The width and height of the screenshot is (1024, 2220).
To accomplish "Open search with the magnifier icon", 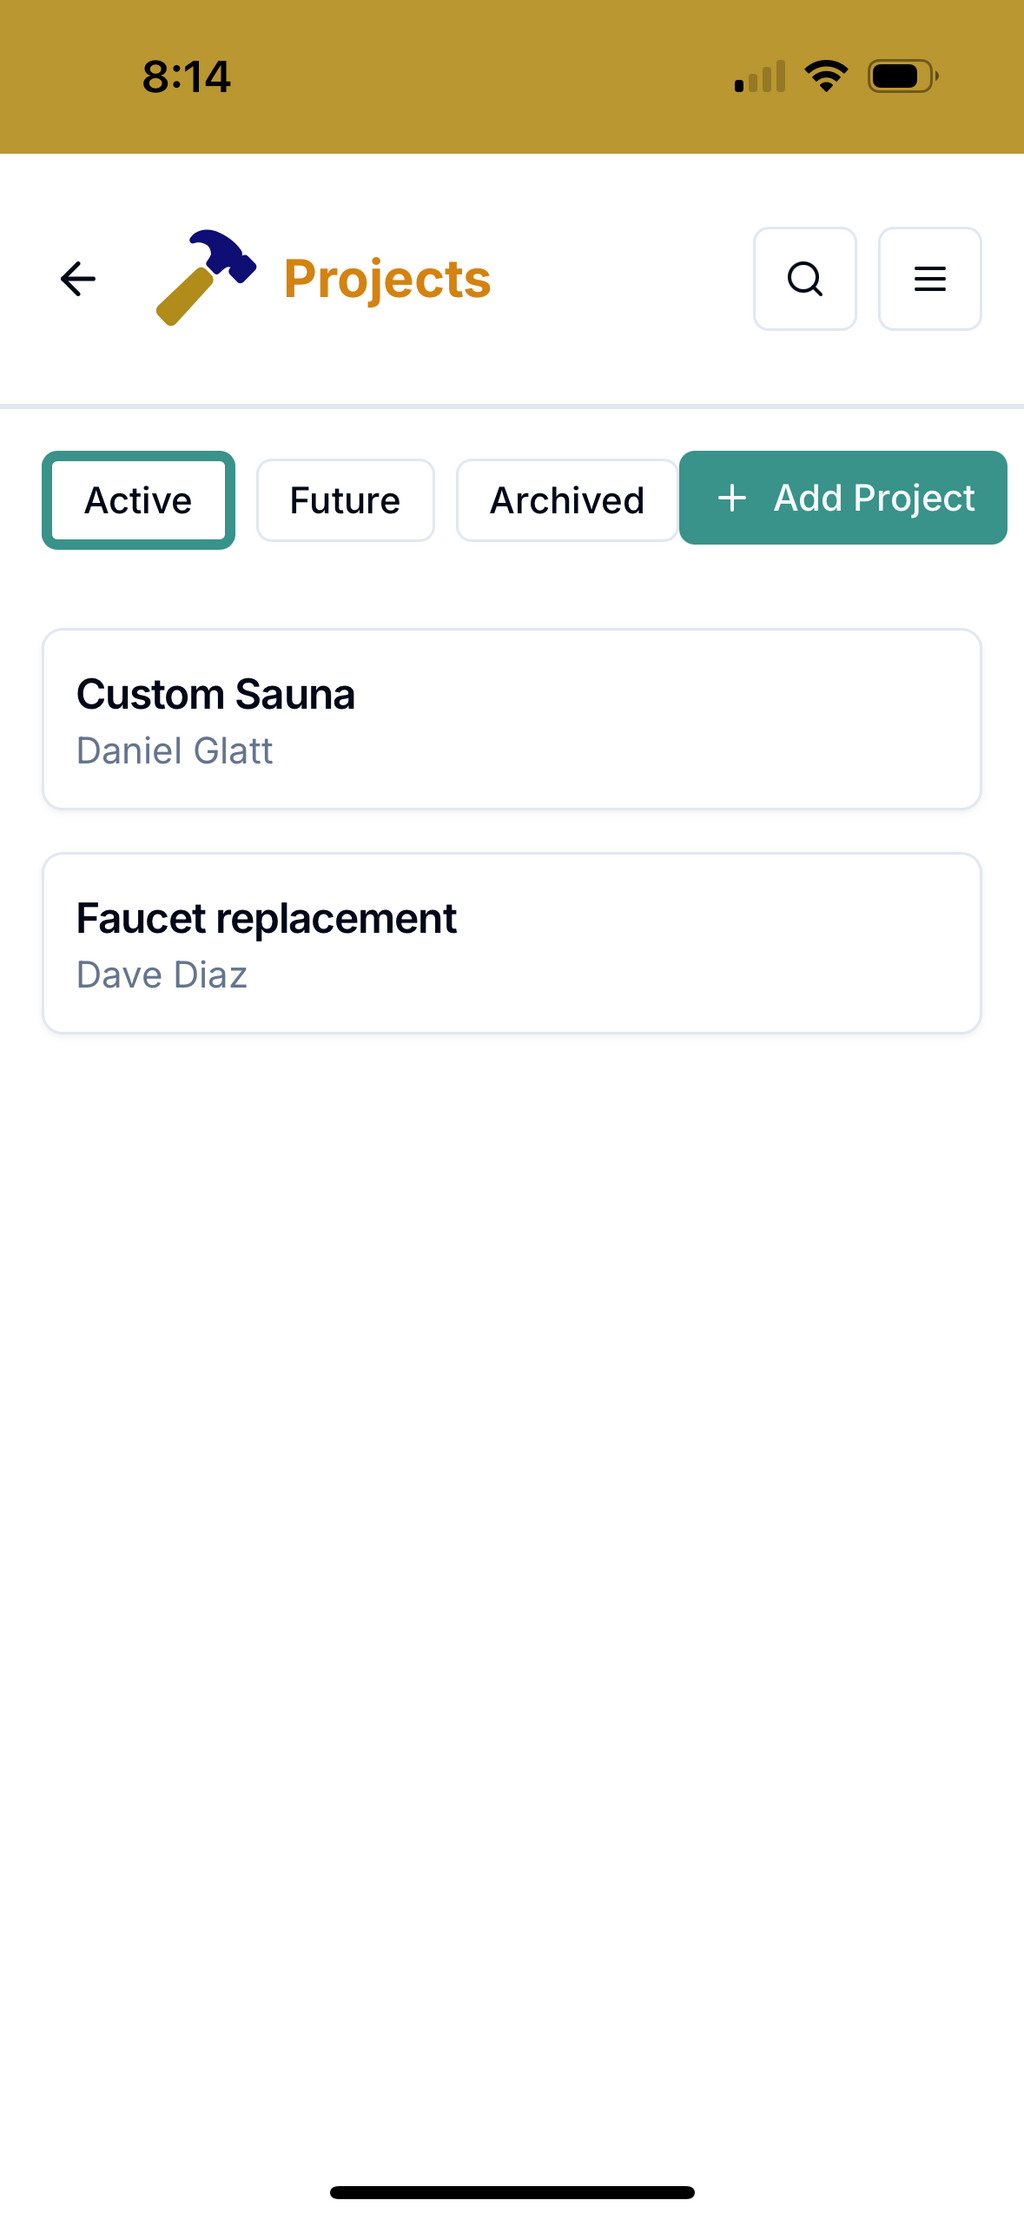I will tap(805, 279).
